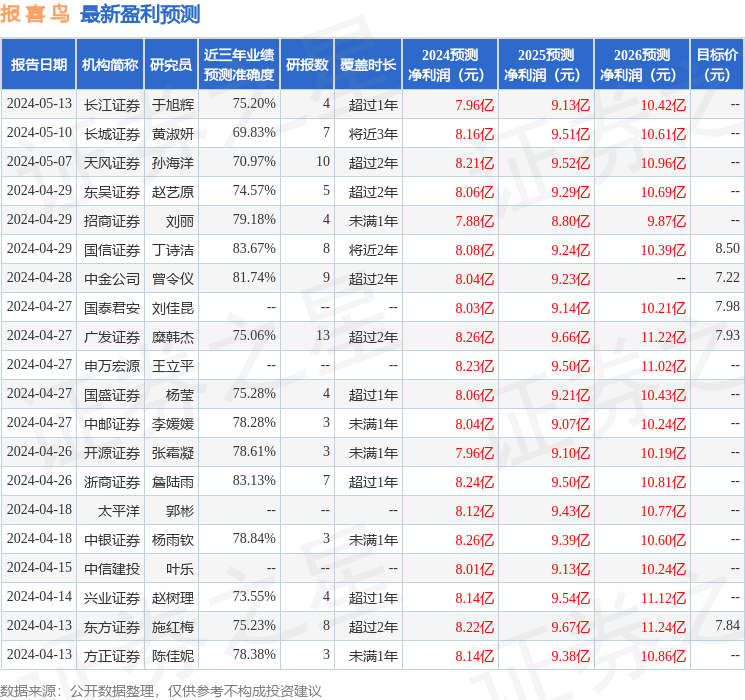Click 2026 forecast value 9.87亿
The height and width of the screenshot is (700, 745).
pyautogui.click(x=667, y=221)
